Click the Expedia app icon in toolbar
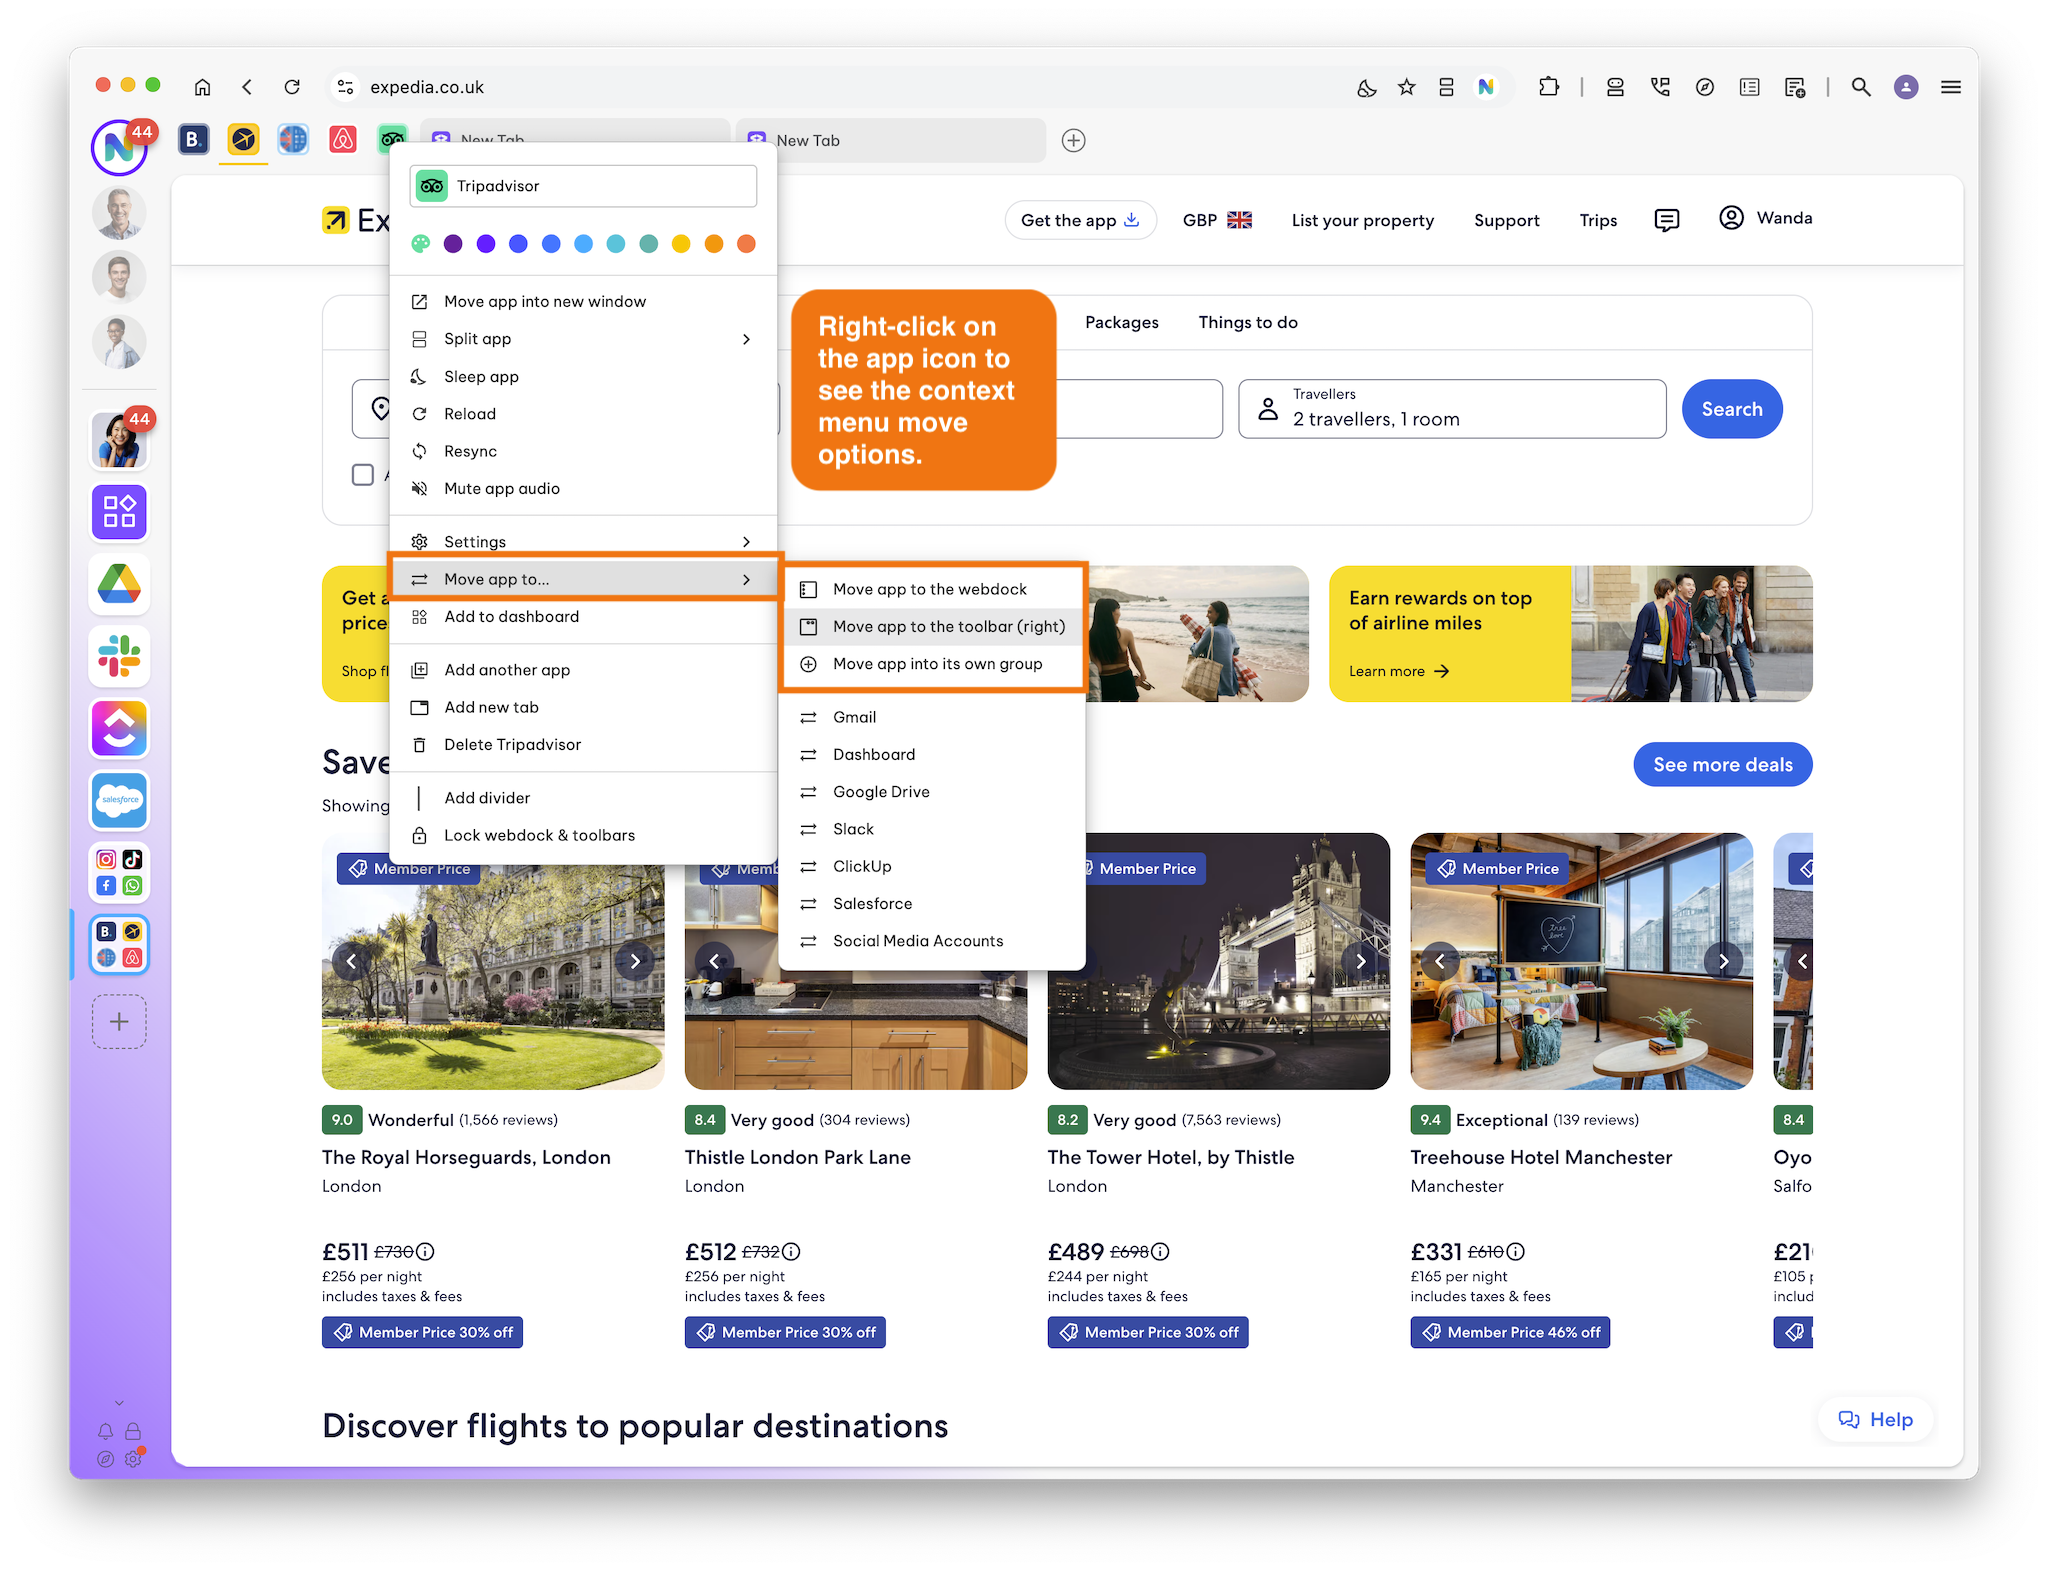Image resolution: width=2048 pixels, height=1571 pixels. tap(243, 140)
